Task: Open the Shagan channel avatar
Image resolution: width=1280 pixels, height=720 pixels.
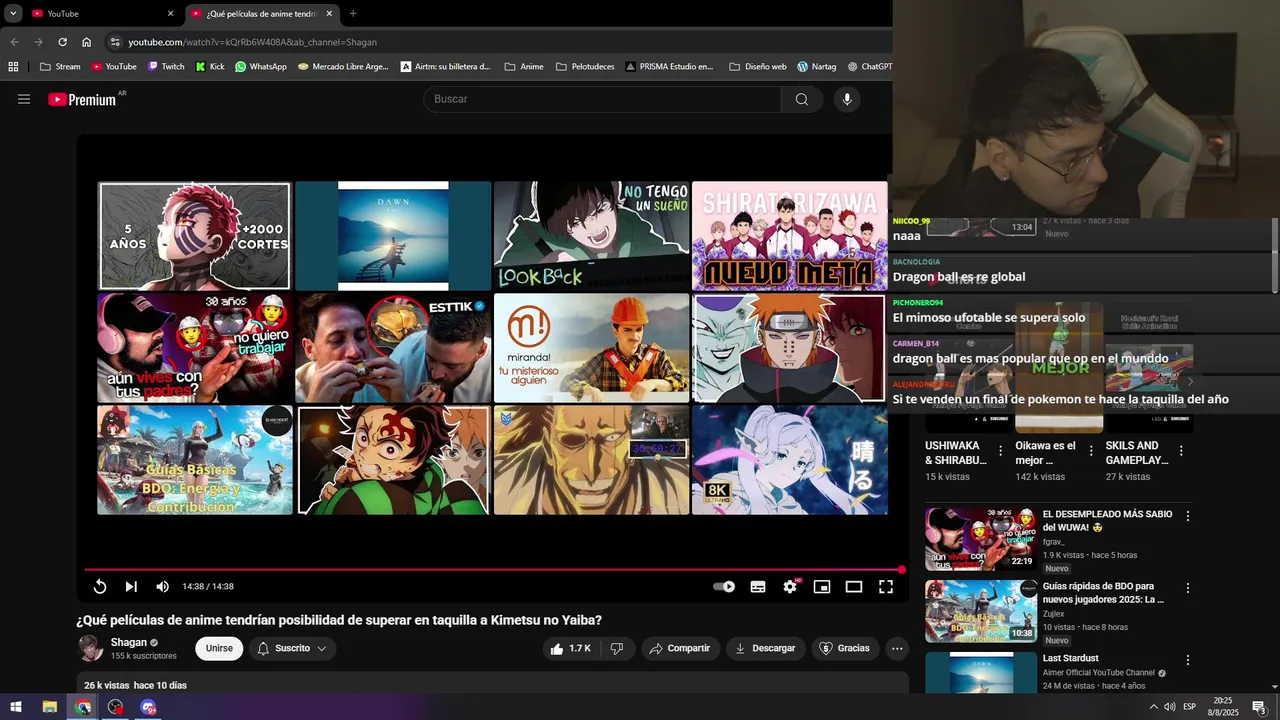Action: click(91, 648)
